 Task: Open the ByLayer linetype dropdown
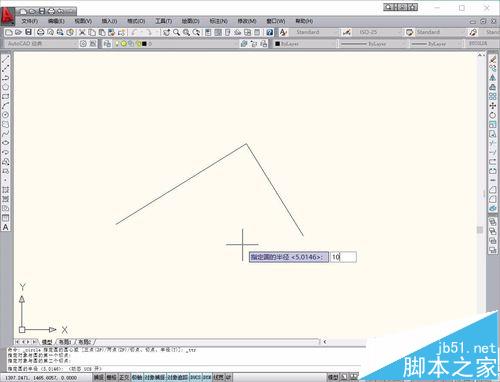[x=372, y=44]
